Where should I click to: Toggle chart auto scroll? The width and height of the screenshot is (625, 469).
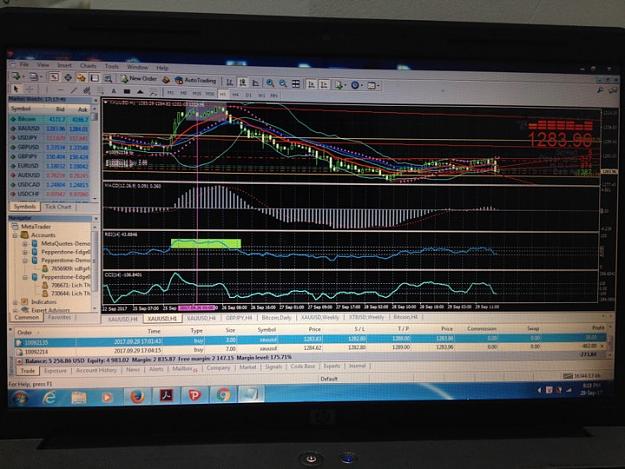pos(311,84)
